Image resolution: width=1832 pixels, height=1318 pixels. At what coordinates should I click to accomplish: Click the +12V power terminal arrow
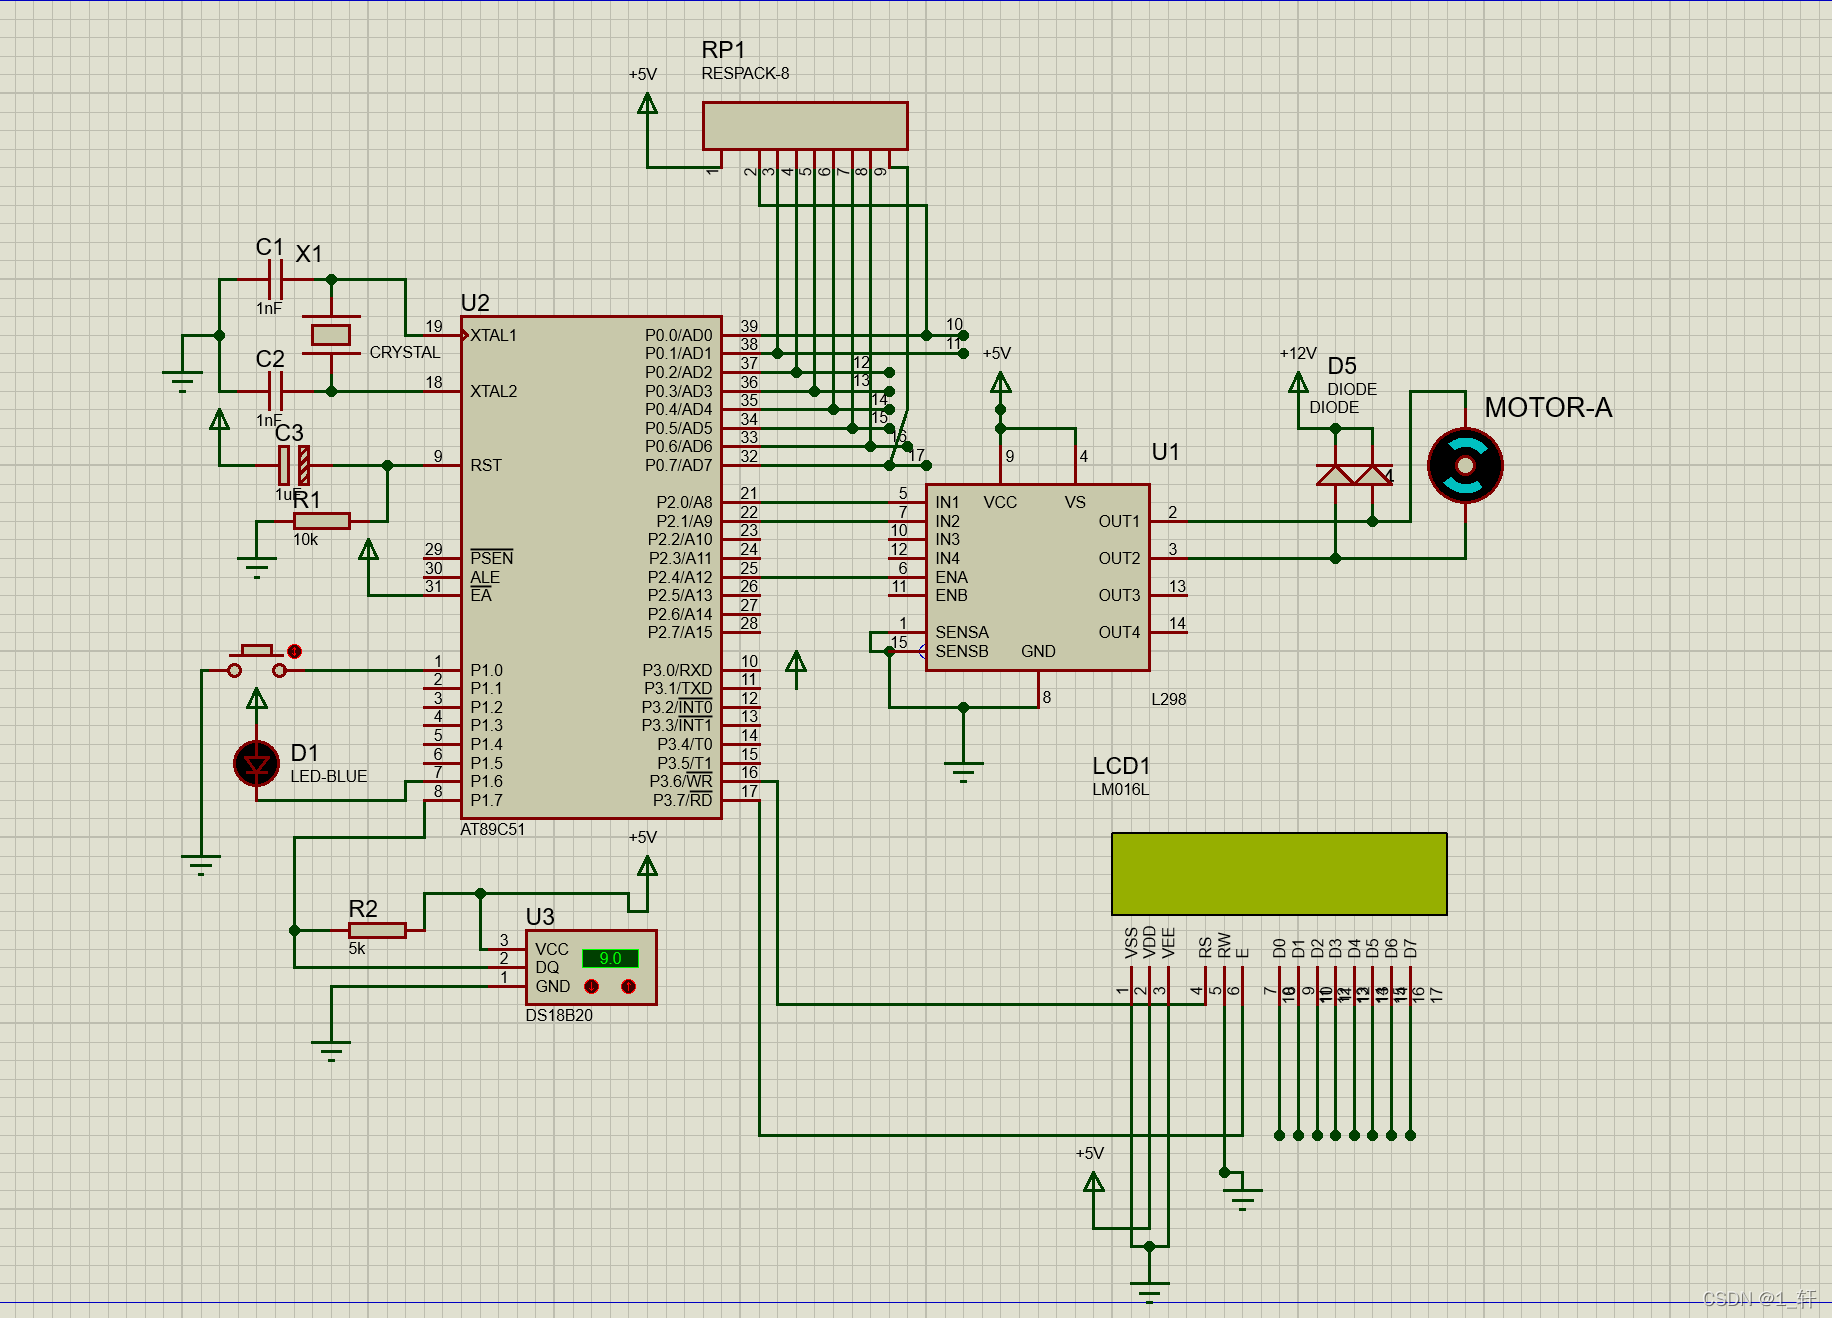[x=1298, y=382]
